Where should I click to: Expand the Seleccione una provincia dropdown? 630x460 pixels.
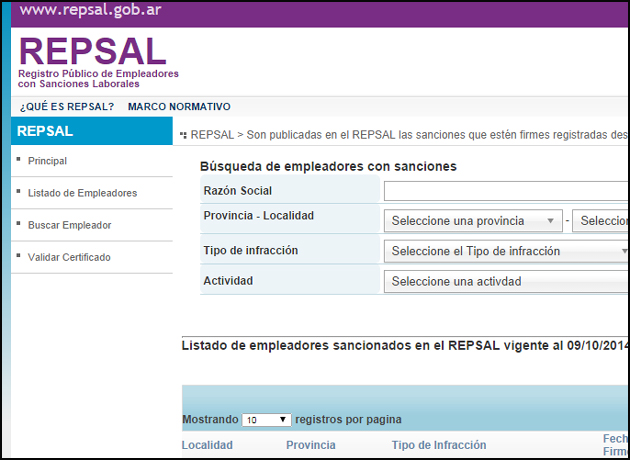(473, 221)
